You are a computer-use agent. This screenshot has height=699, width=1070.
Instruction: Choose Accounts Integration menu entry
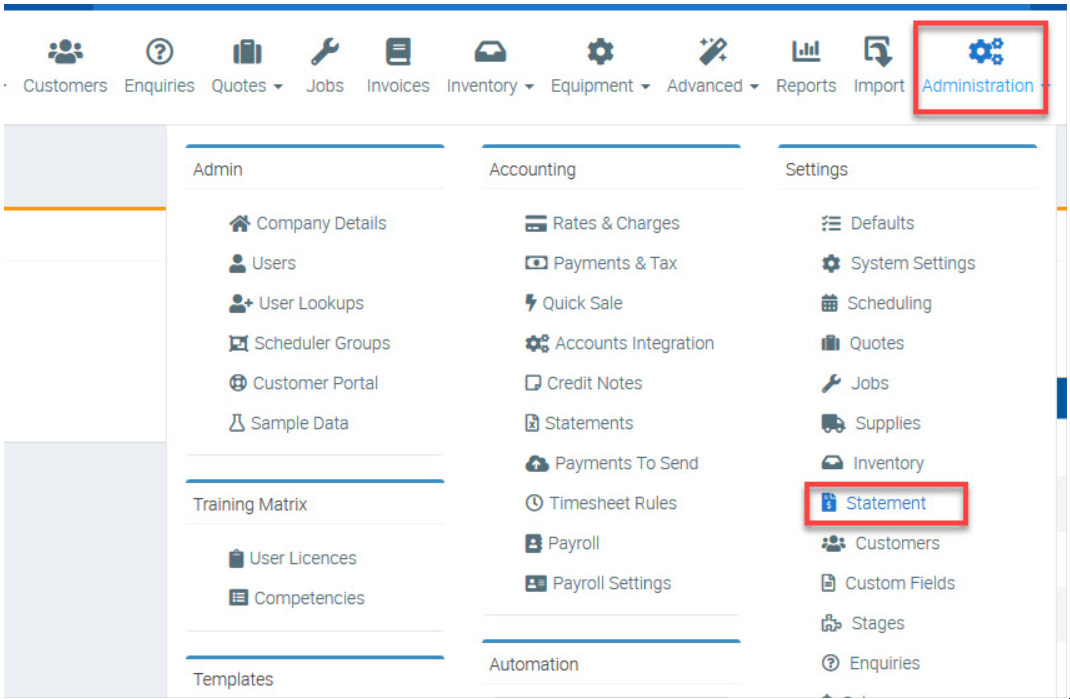click(634, 343)
